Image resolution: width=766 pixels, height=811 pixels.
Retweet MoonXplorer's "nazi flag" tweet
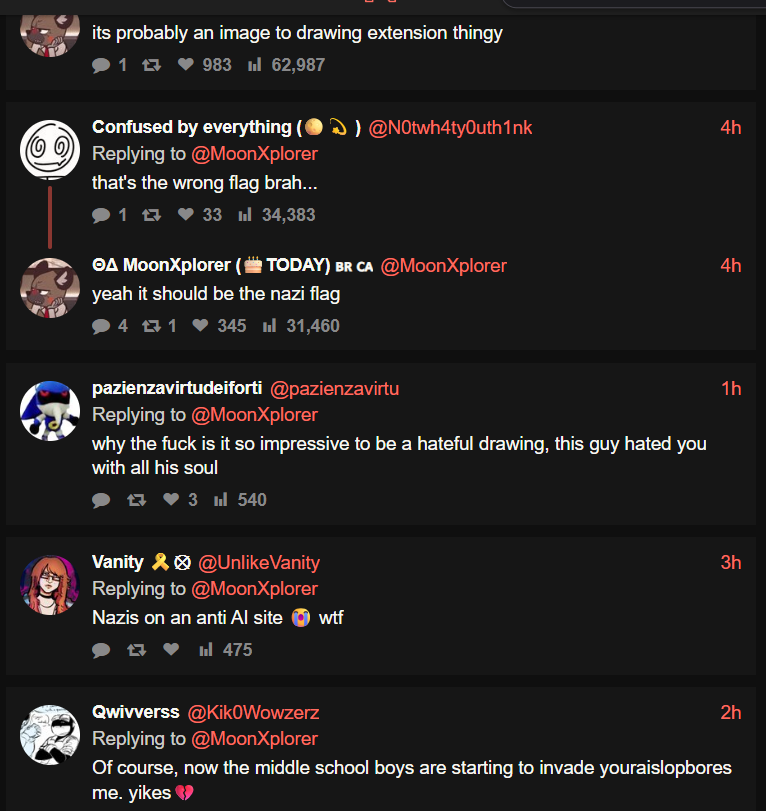click(x=152, y=326)
